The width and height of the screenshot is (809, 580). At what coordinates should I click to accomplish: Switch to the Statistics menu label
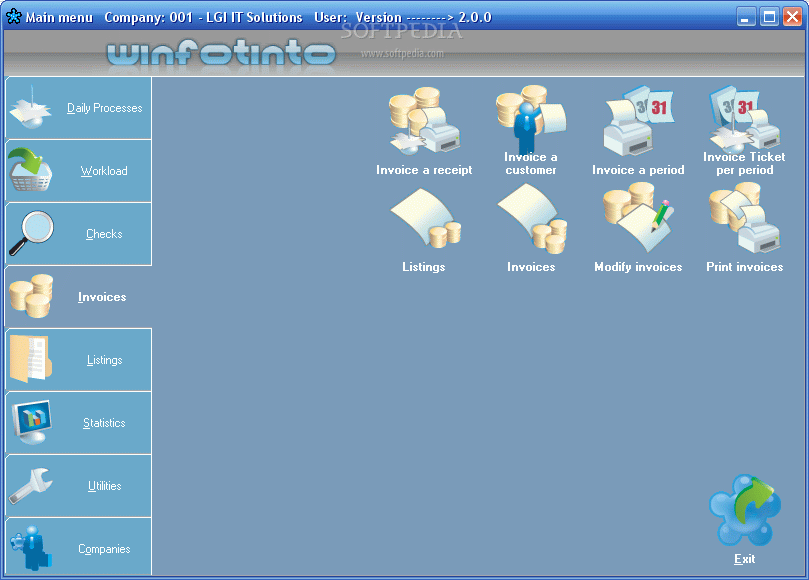pos(104,423)
